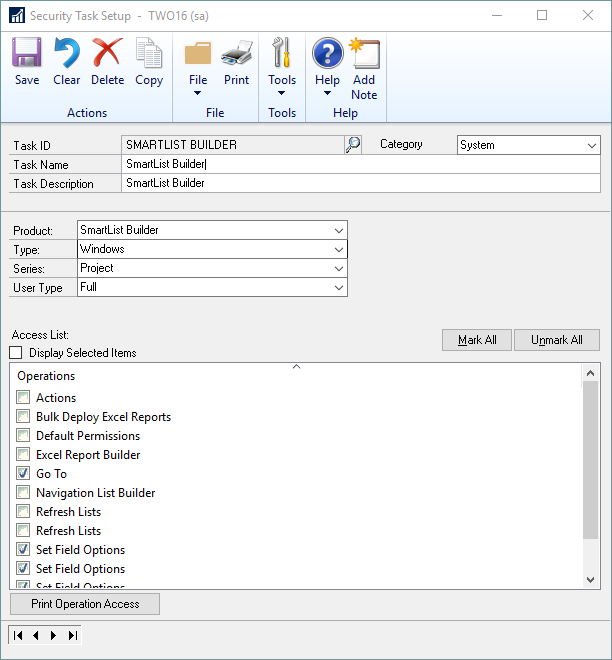
Task: Click the Print printer icon
Action: pyautogui.click(x=237, y=53)
